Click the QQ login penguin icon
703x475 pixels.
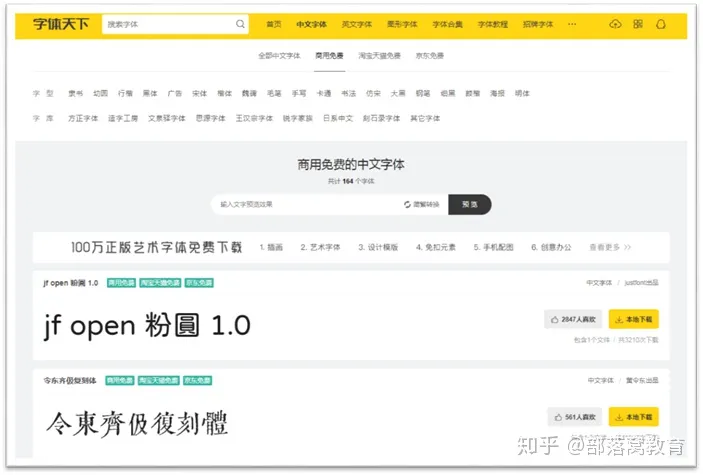pyautogui.click(x=661, y=24)
